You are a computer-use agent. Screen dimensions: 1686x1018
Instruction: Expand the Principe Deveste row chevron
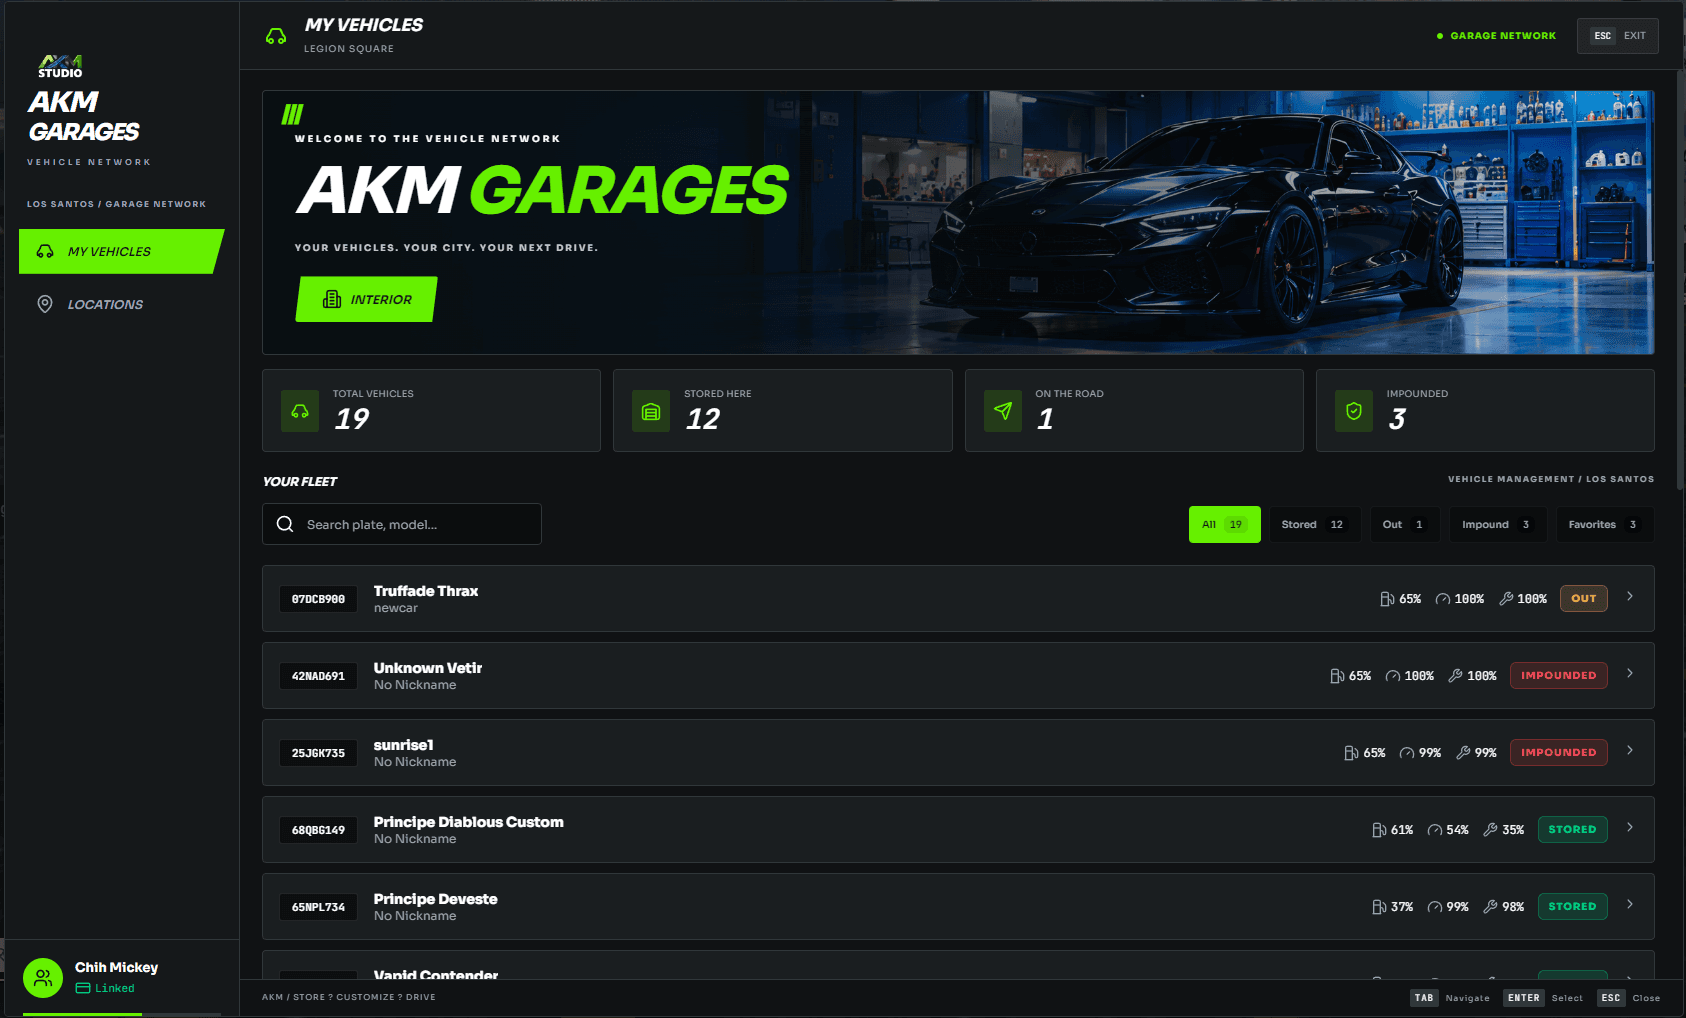coord(1630,904)
